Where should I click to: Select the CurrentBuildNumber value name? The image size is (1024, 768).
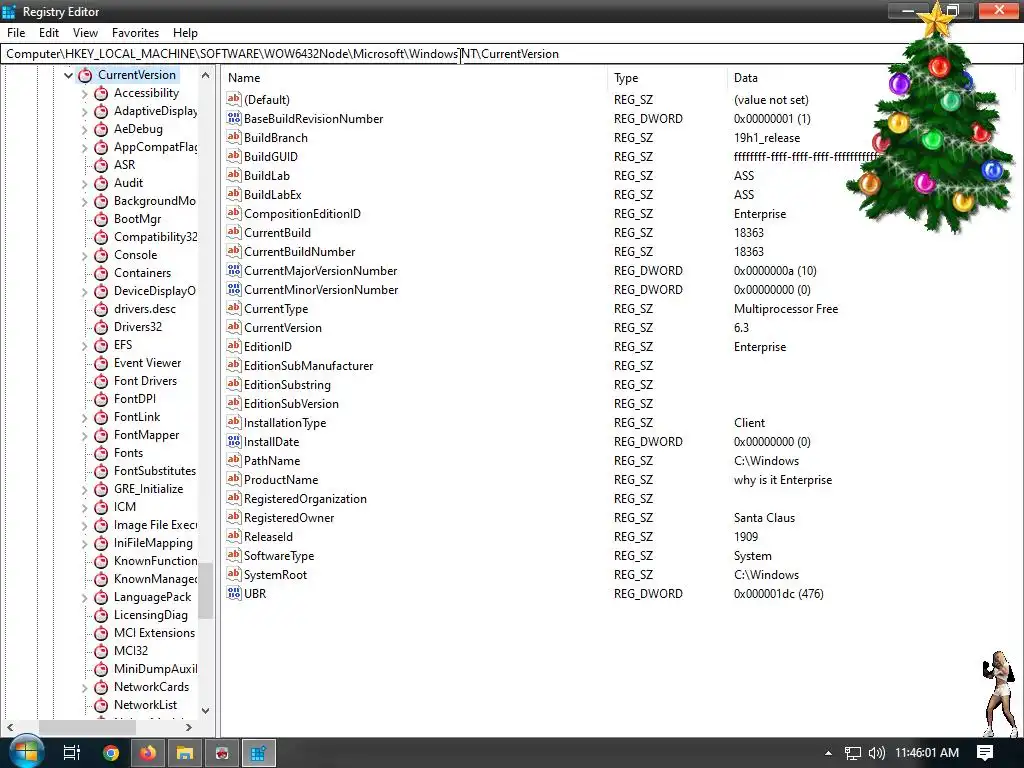point(300,251)
